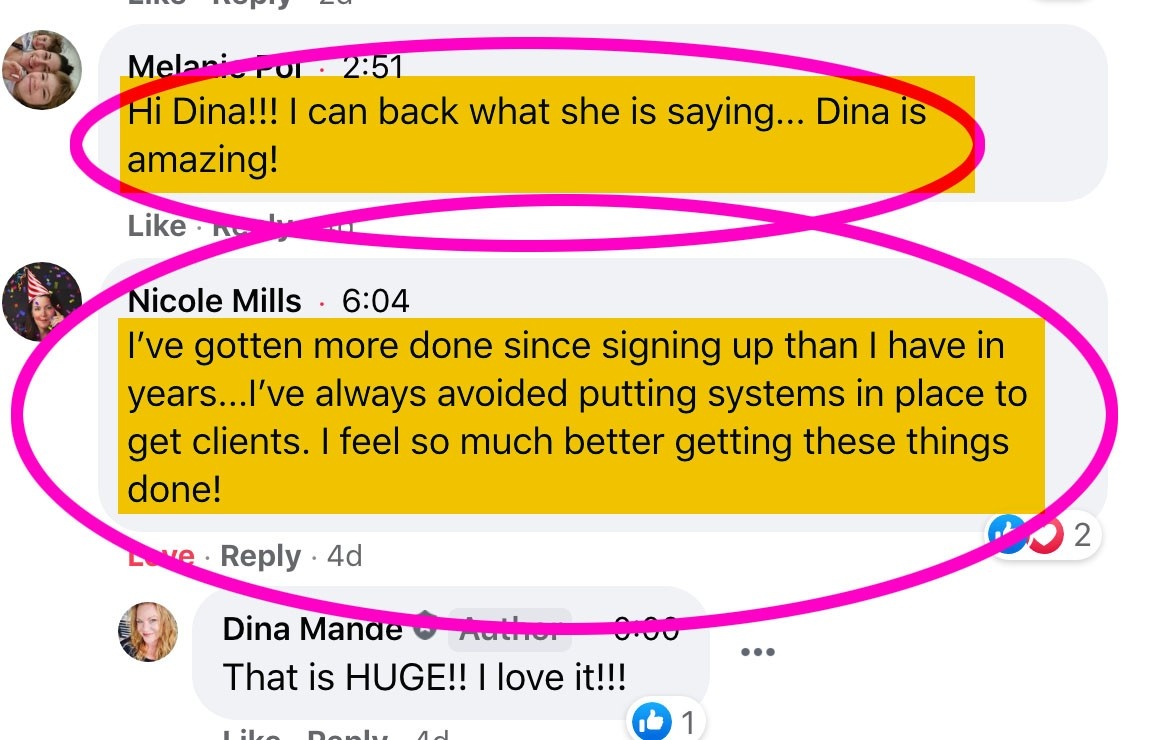The width and height of the screenshot is (1164, 740).
Task: Open Nicole Mills' profile picture
Action: pos(42,301)
